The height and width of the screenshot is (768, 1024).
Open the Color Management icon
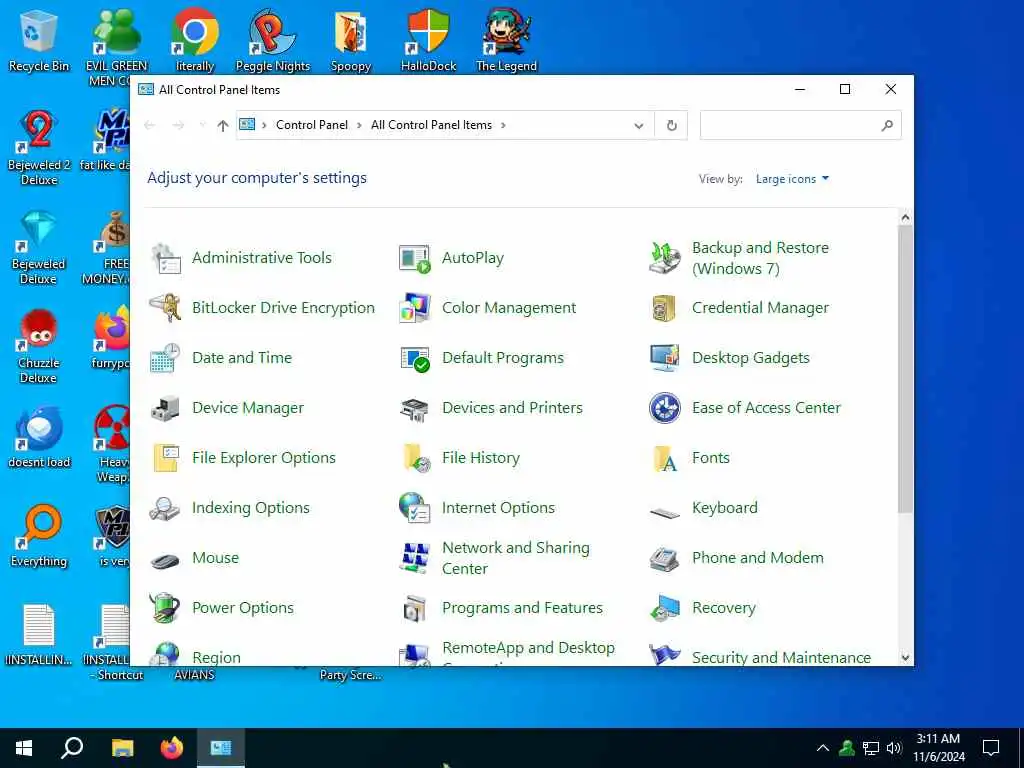coord(415,308)
